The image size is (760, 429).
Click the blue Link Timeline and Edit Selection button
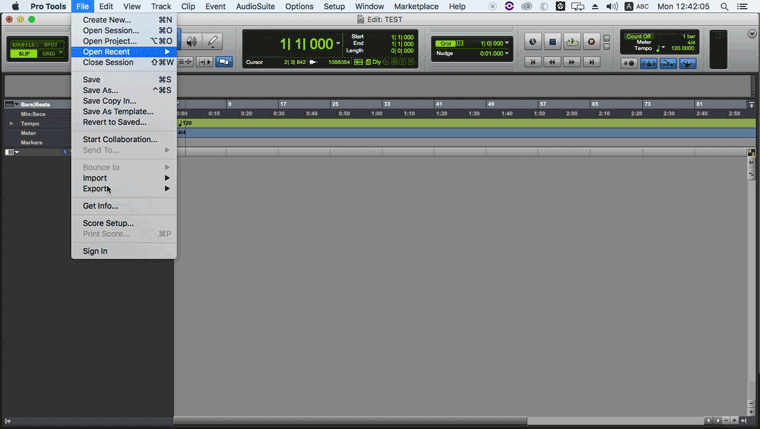tap(224, 62)
